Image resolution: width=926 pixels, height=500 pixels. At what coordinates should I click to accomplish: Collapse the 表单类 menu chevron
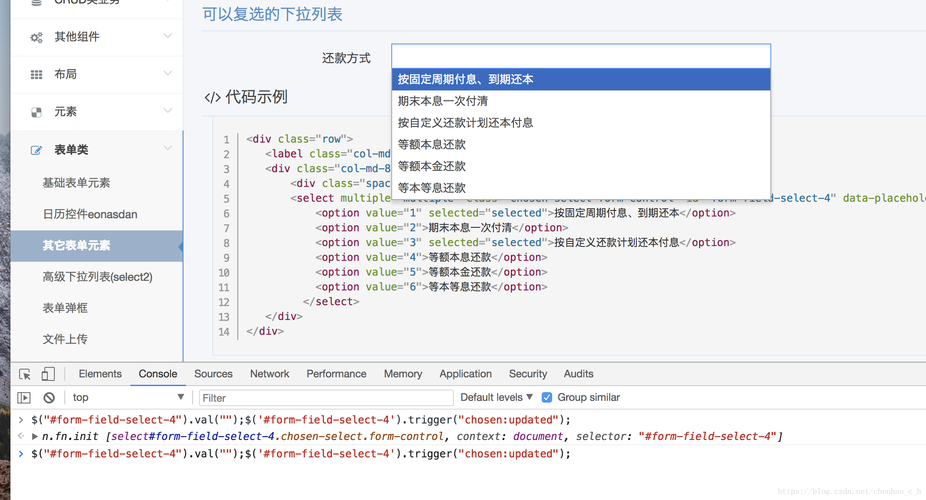[167, 150]
